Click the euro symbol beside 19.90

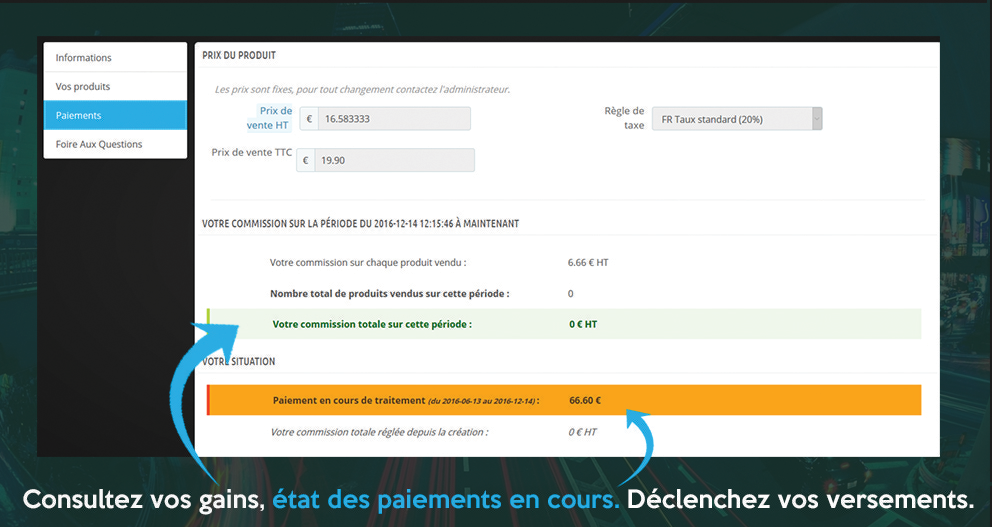[306, 160]
